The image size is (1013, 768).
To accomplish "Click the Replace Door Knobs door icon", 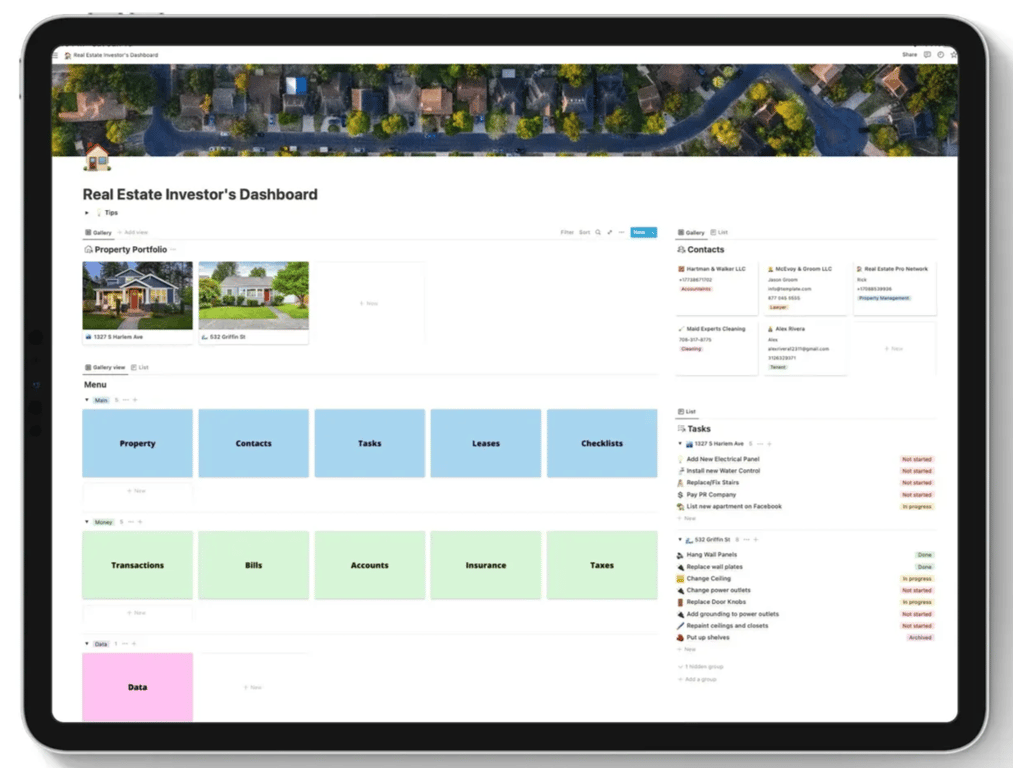I will pyautogui.click(x=680, y=602).
